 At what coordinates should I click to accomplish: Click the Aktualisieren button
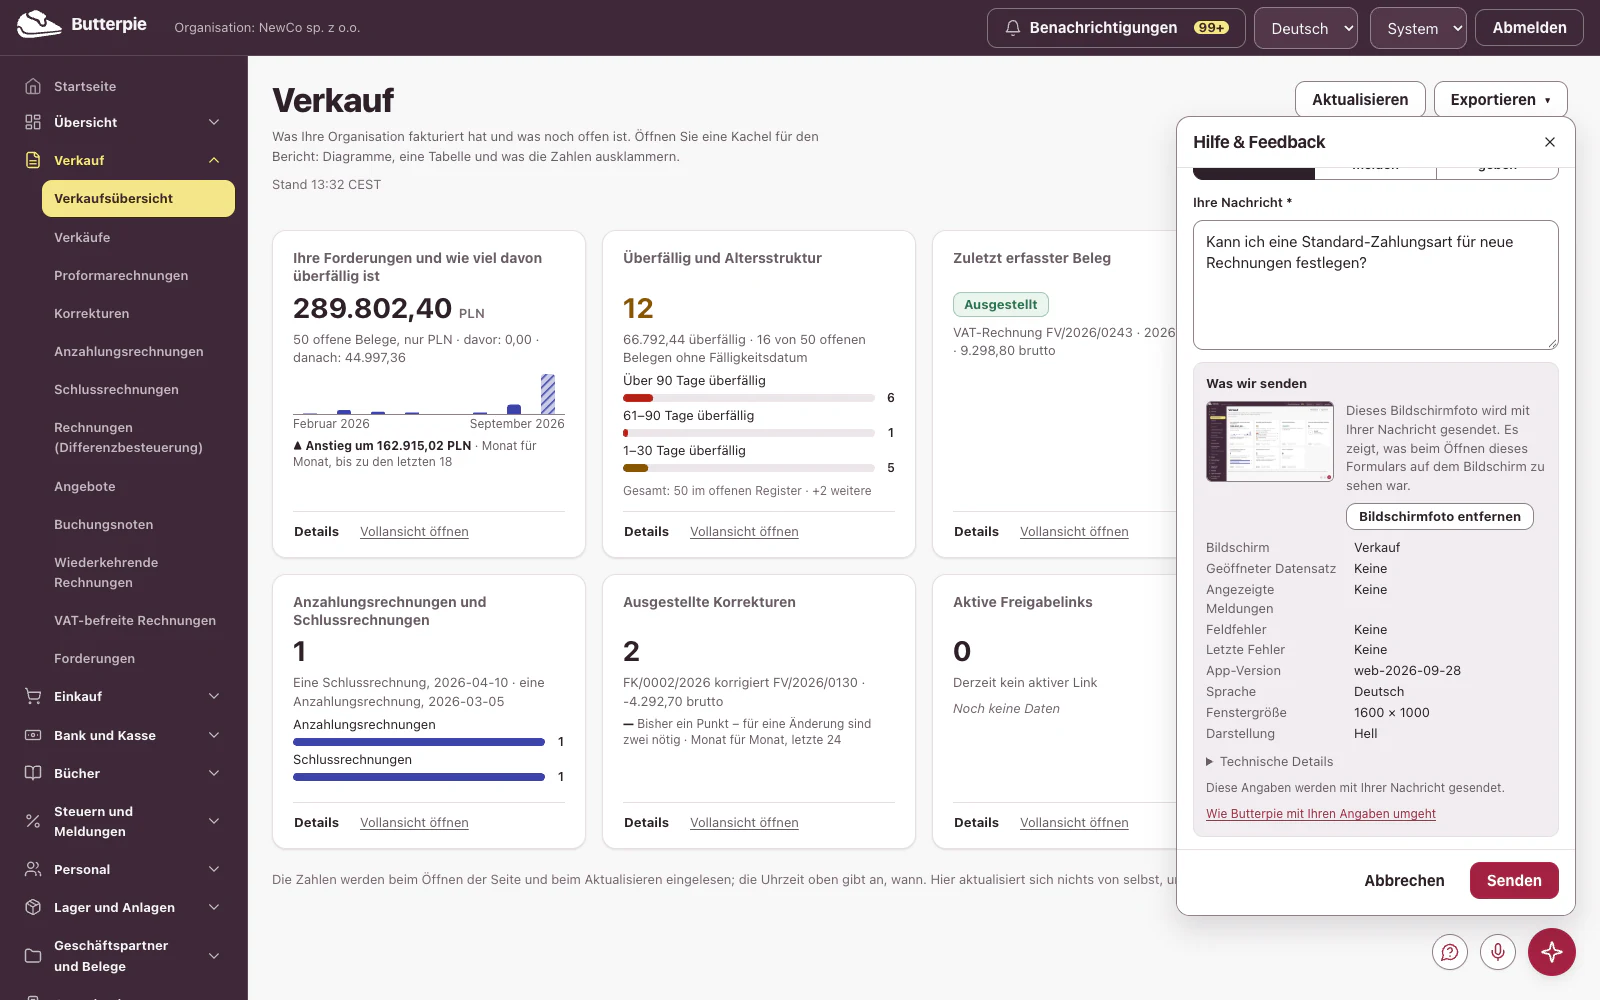1360,100
